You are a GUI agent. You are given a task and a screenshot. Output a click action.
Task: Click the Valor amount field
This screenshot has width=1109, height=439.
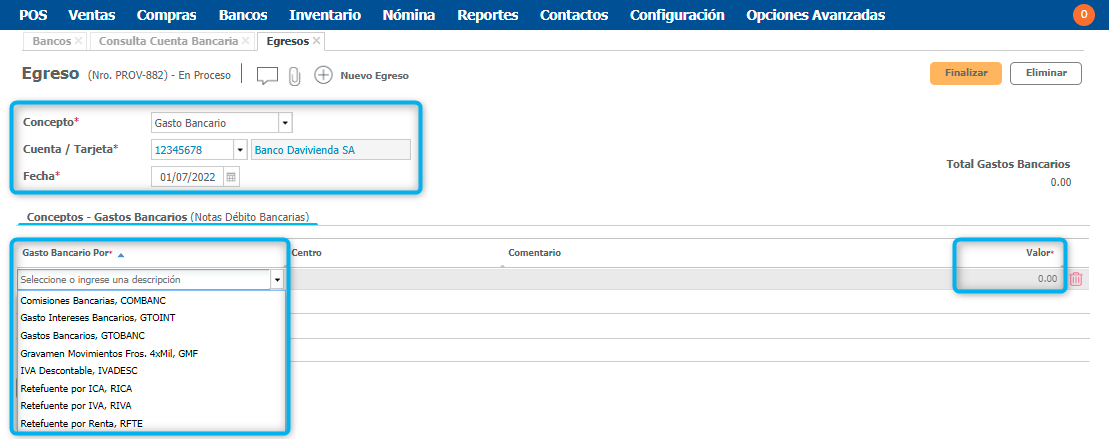(x=1010, y=279)
